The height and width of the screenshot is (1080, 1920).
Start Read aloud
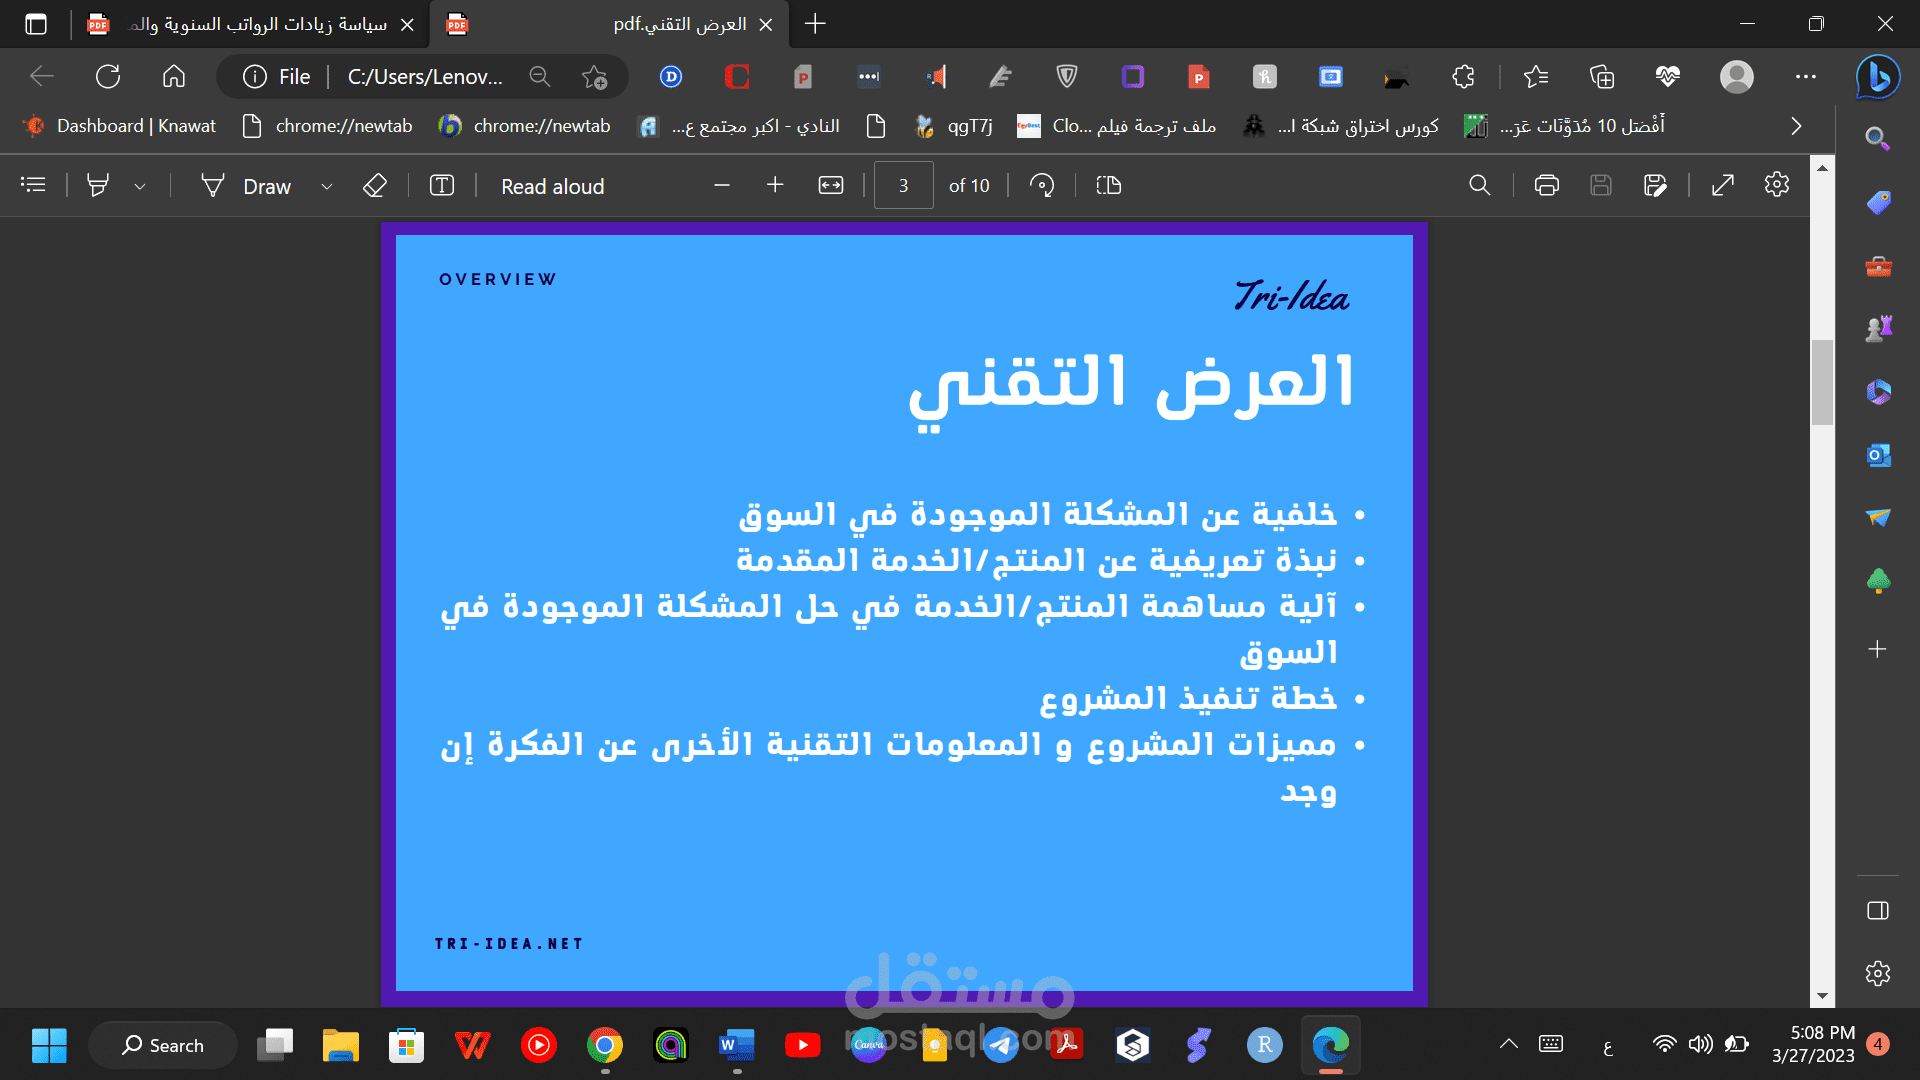coord(553,186)
